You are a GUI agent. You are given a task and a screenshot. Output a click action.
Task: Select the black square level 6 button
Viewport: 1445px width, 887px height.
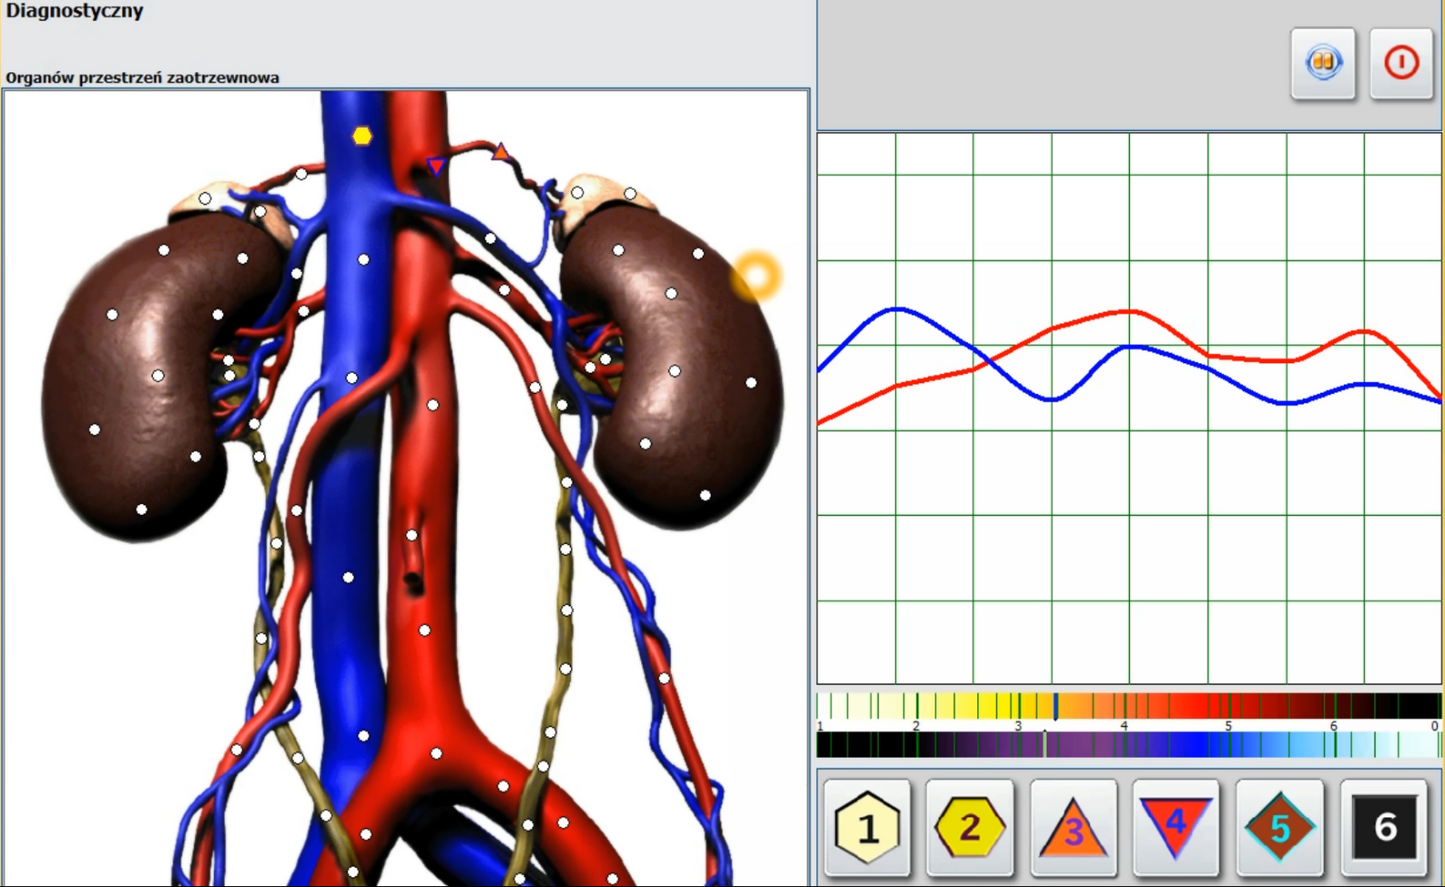tap(1384, 827)
